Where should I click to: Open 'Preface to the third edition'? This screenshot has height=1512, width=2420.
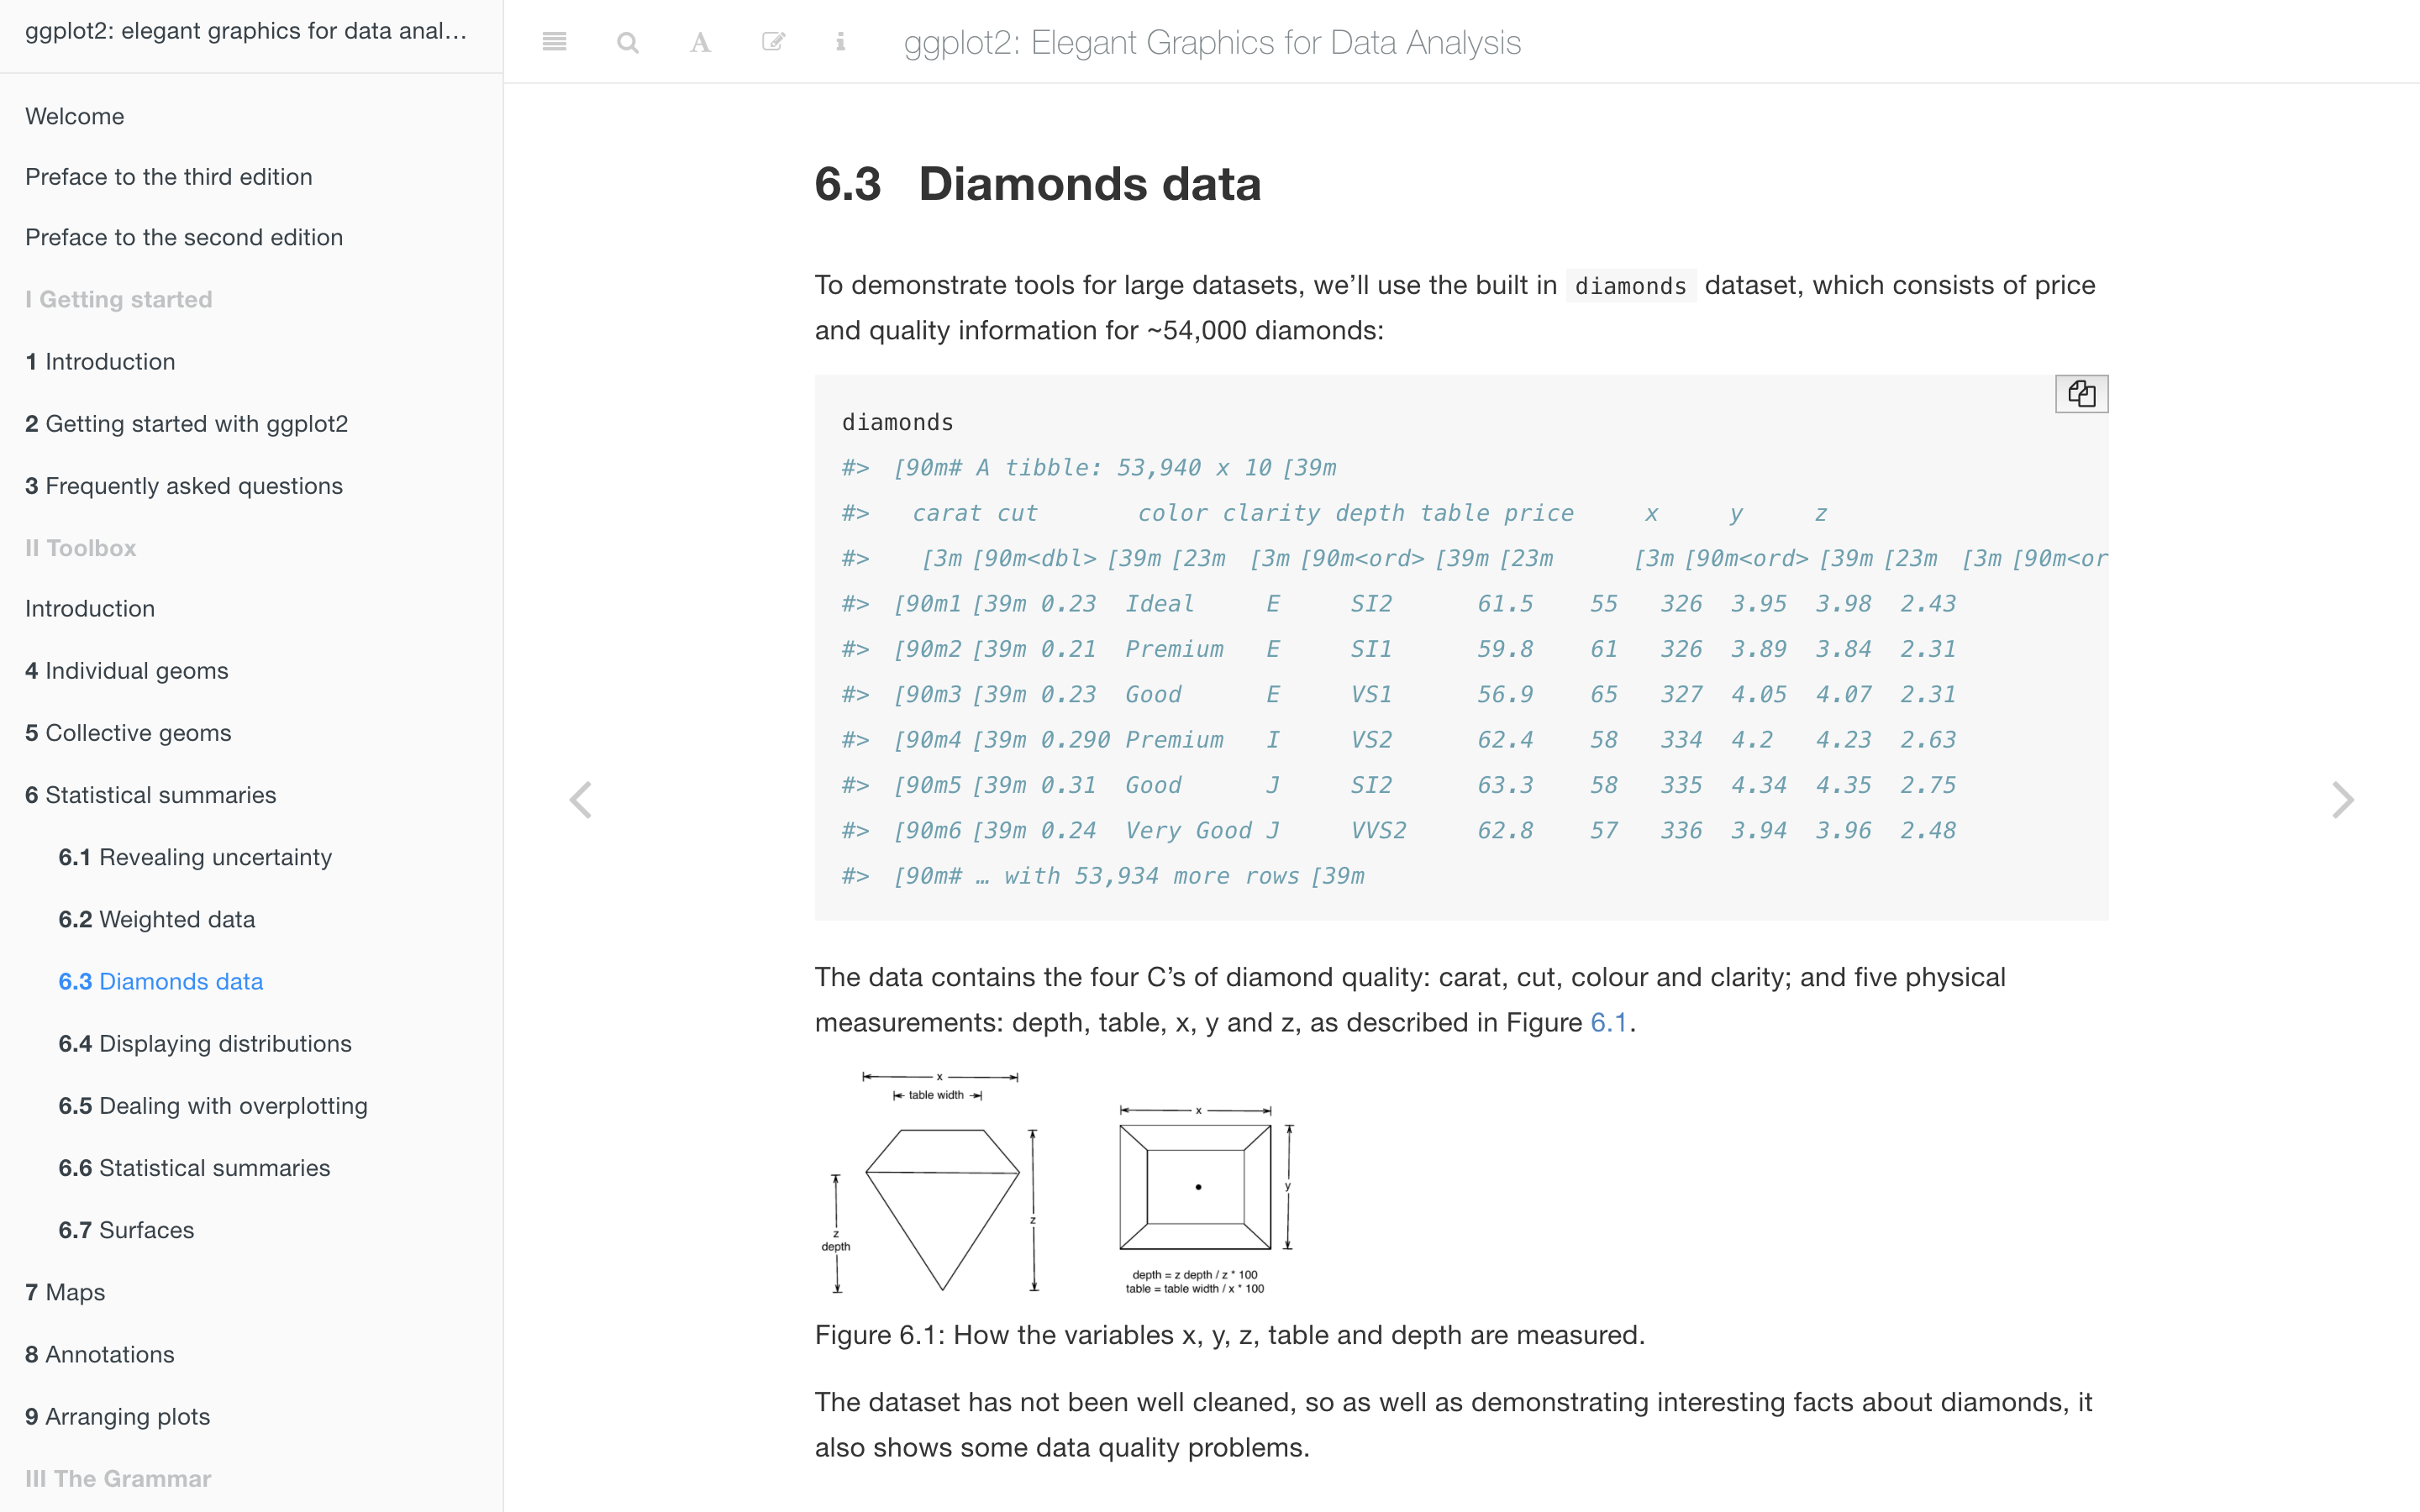click(x=168, y=176)
